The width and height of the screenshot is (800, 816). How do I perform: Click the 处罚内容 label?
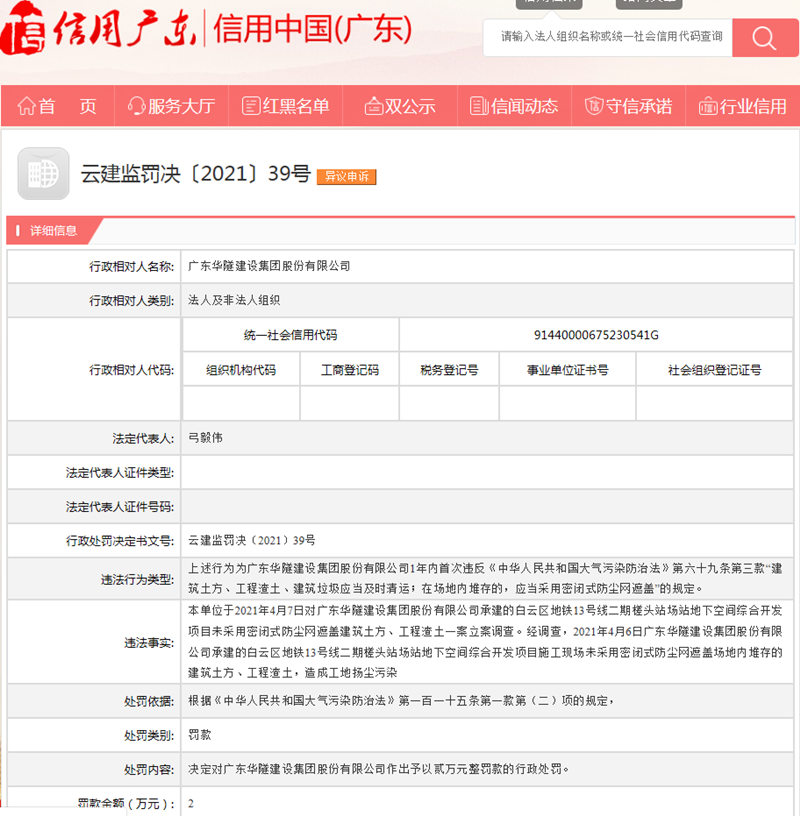(x=149, y=769)
